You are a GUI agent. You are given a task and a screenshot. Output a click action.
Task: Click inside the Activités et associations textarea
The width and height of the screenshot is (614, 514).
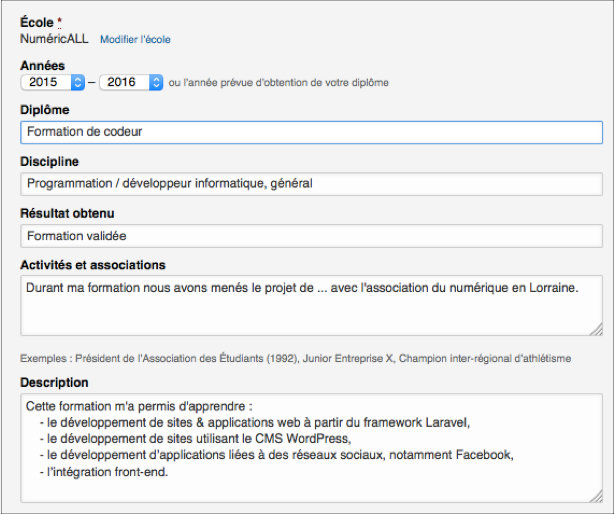[x=311, y=305]
